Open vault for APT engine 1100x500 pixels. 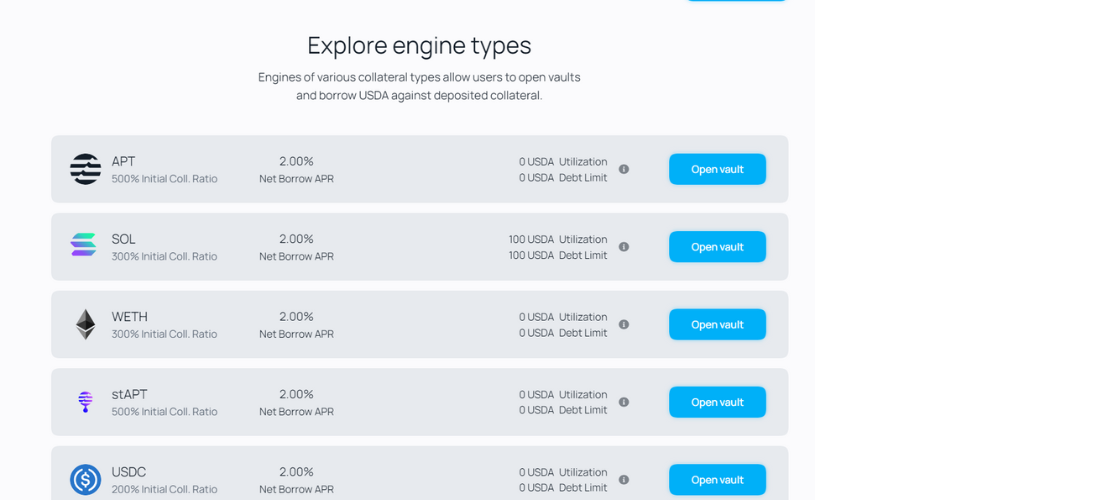point(717,169)
